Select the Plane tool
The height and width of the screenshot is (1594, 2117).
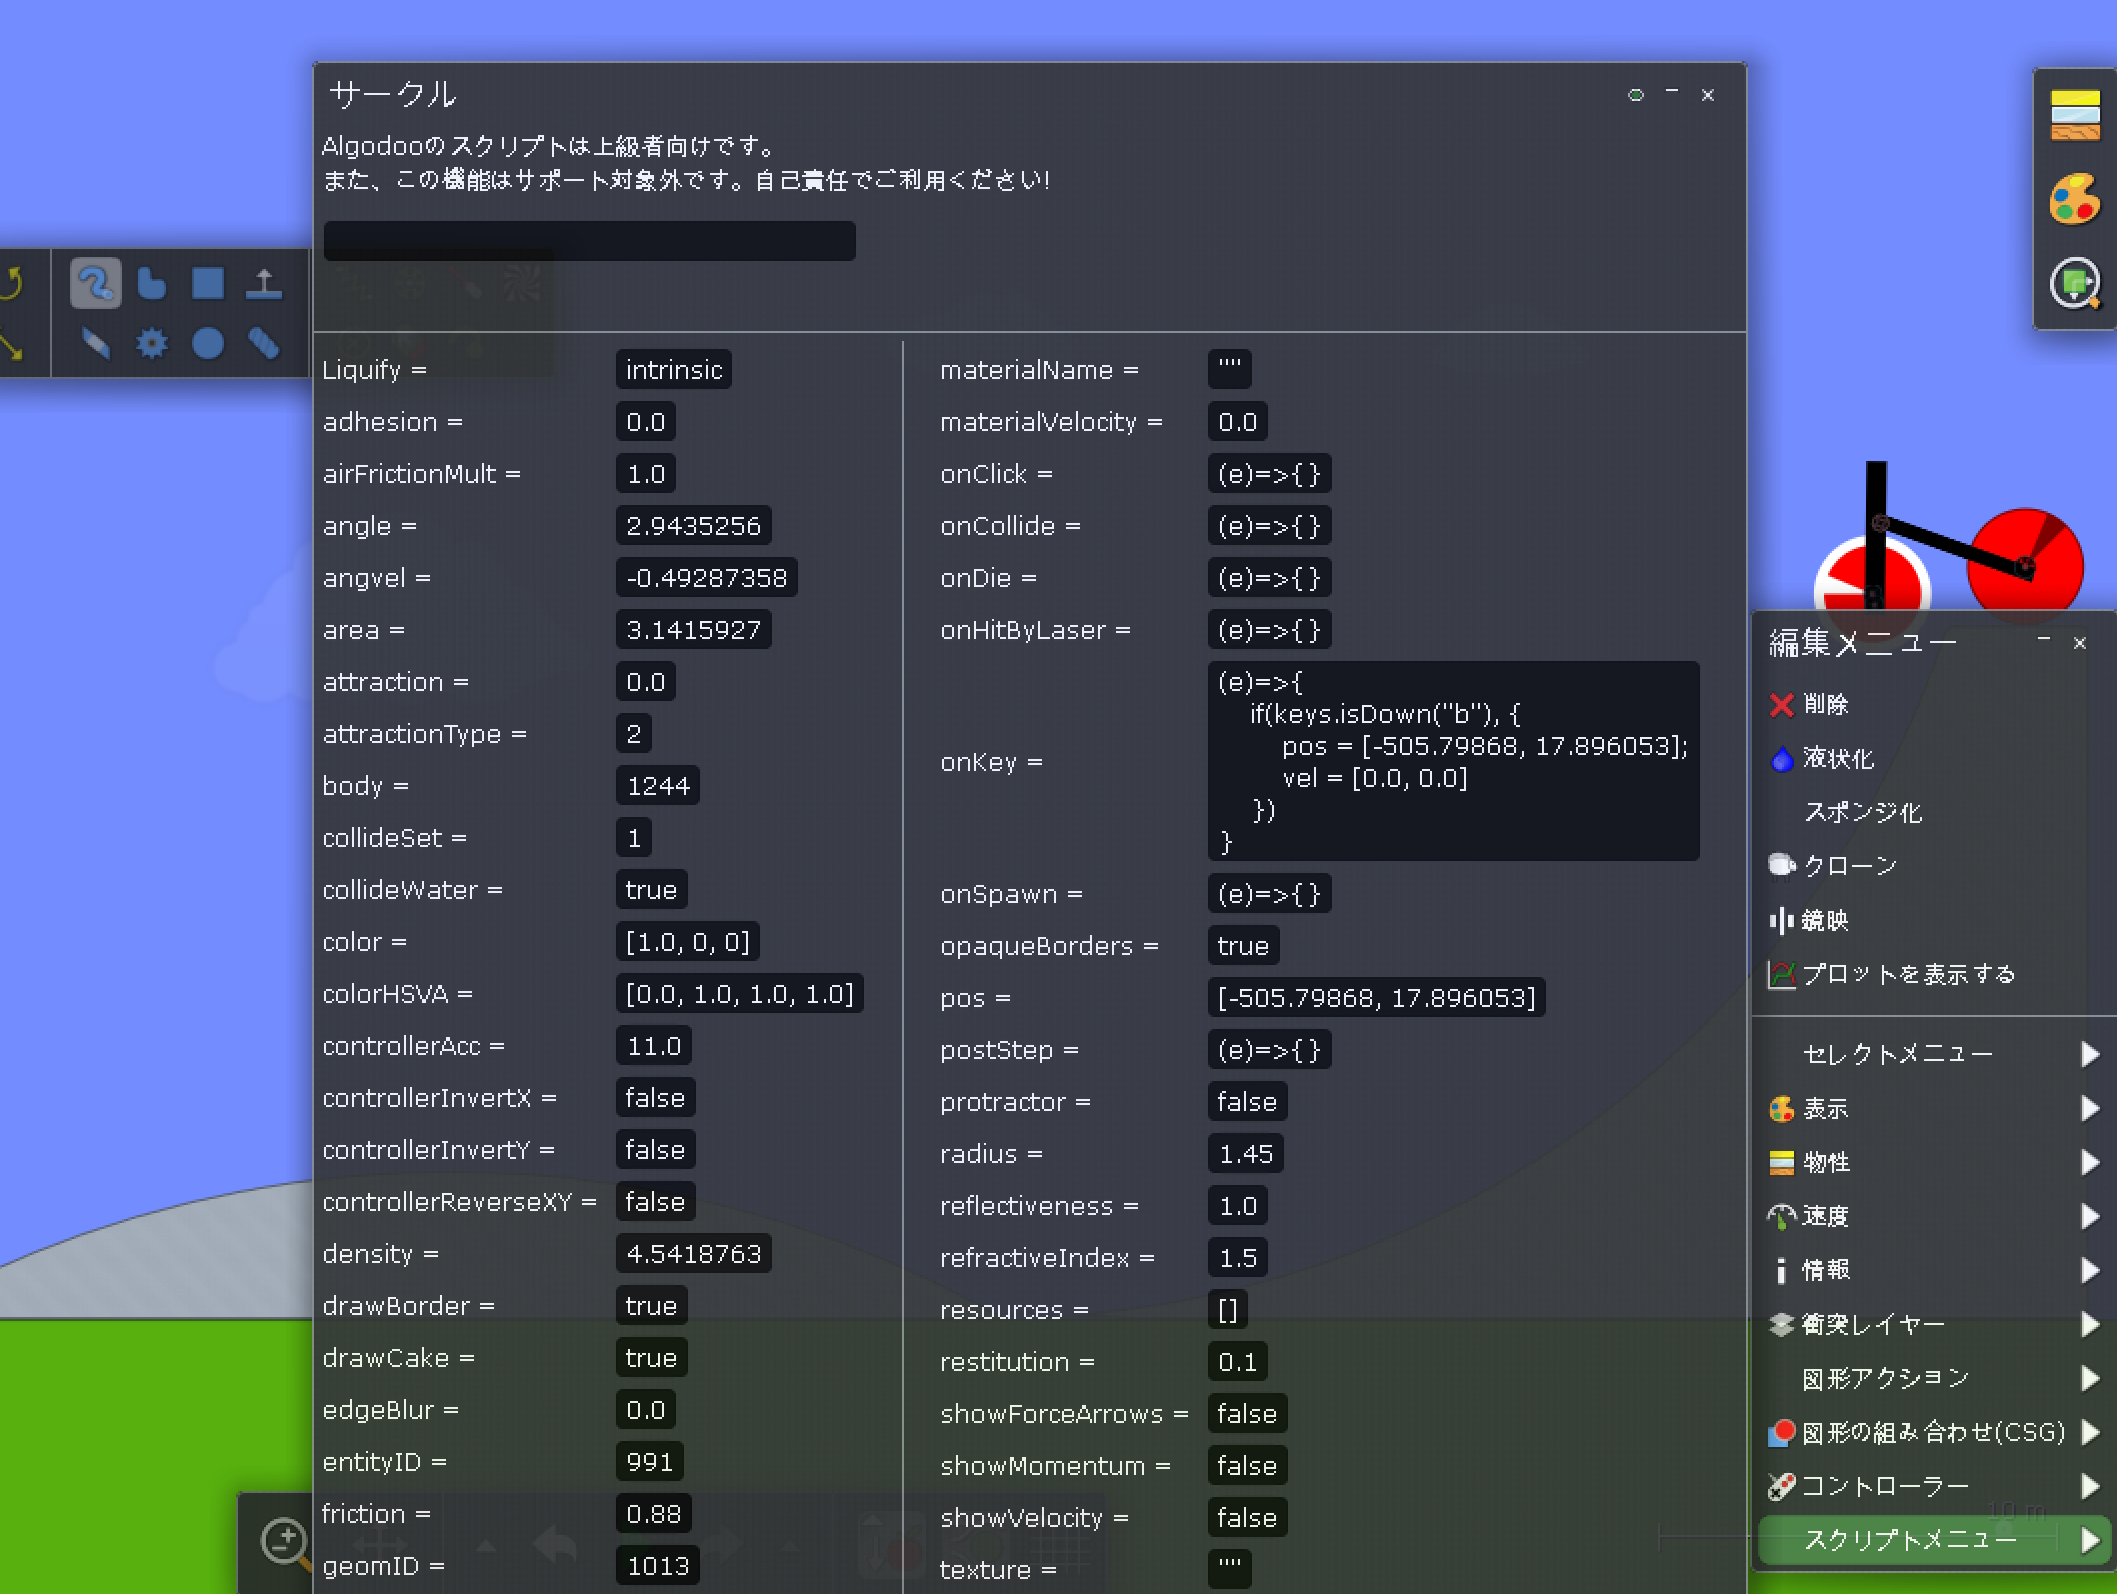[264, 284]
